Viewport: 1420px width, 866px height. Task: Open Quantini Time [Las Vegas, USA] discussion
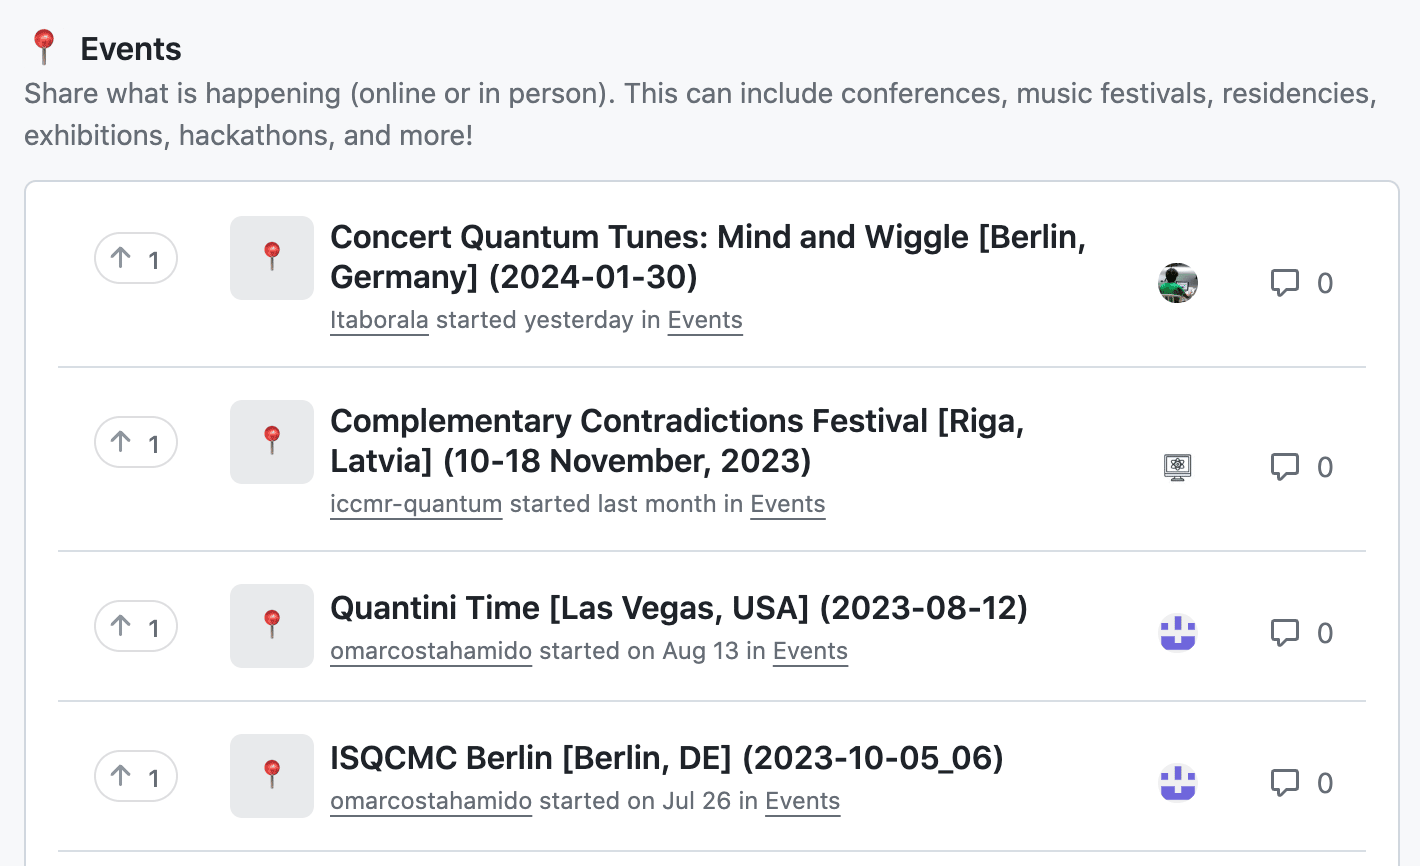(679, 608)
